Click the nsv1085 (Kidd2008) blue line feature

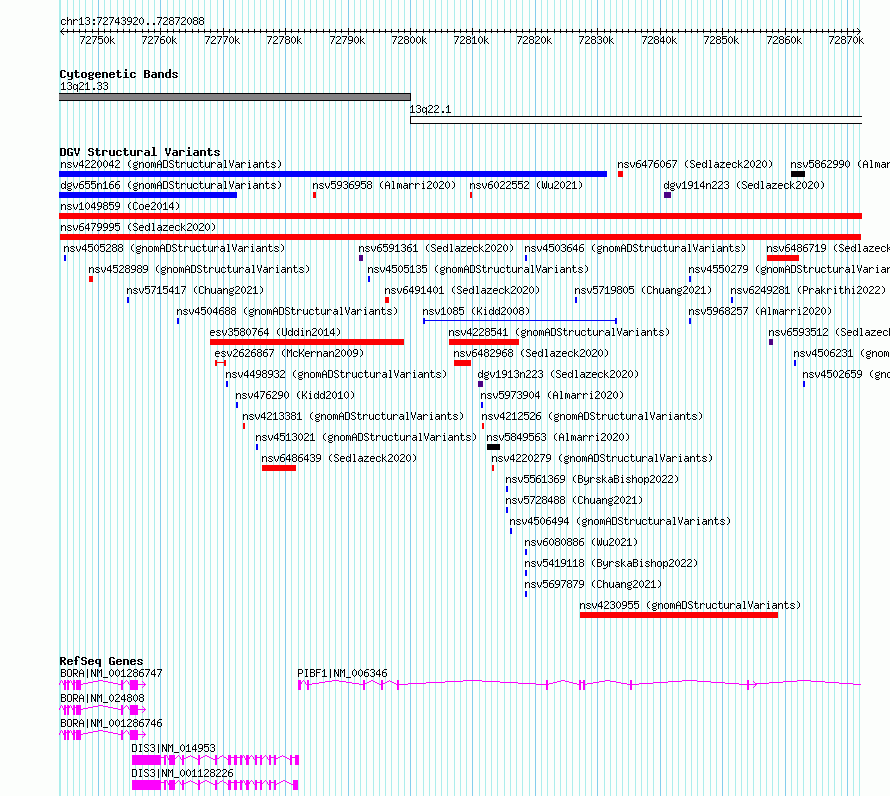[x=520, y=321]
